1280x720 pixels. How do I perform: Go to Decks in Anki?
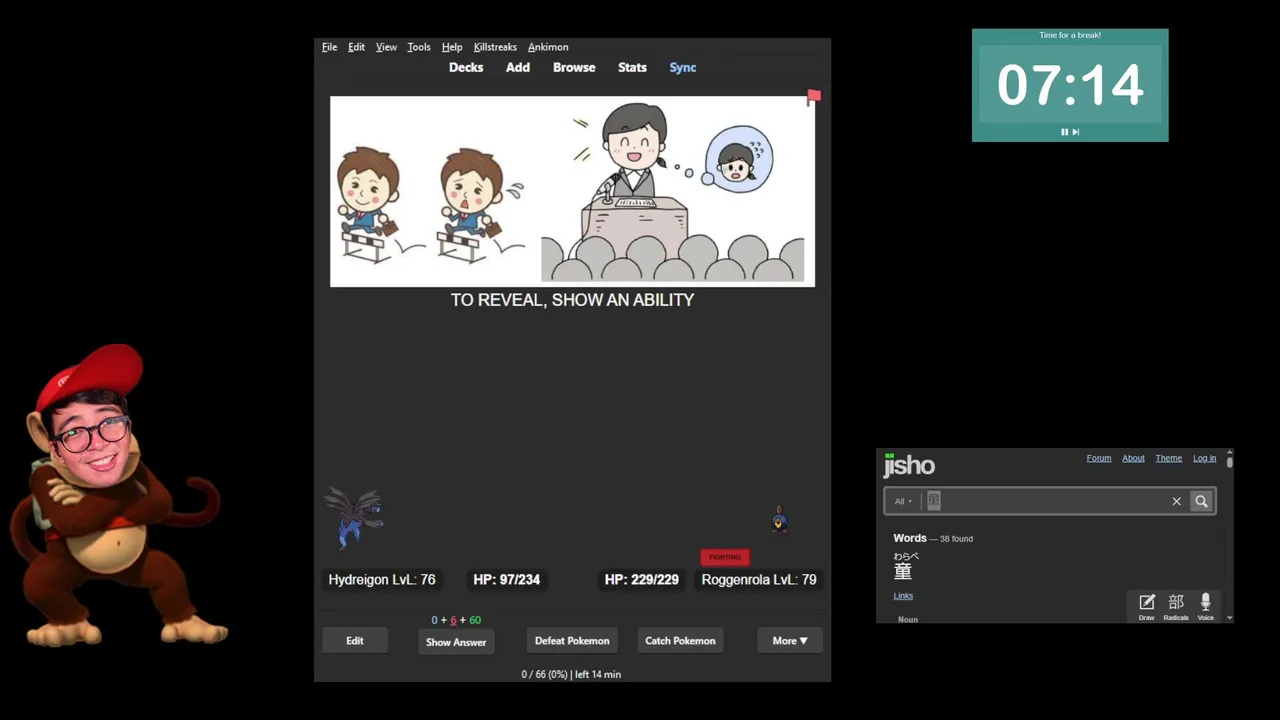point(466,67)
